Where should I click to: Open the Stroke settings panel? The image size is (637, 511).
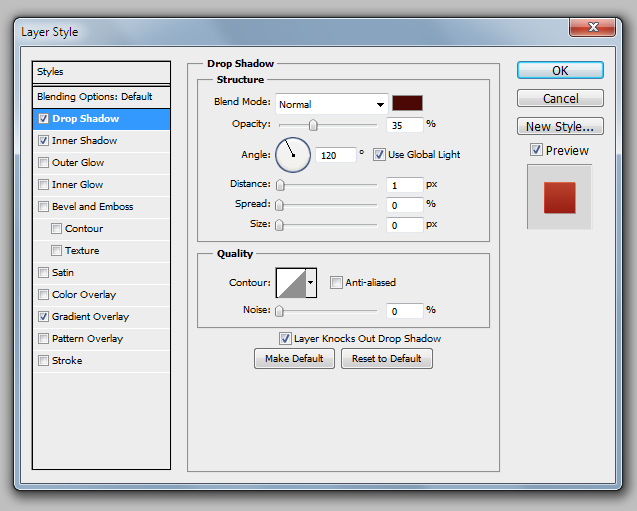[x=67, y=360]
